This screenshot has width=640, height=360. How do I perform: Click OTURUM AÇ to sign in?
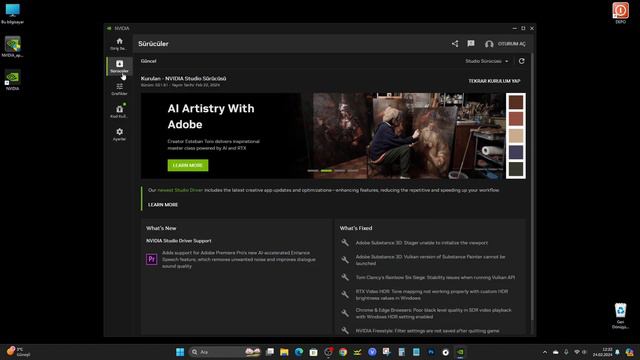point(511,44)
